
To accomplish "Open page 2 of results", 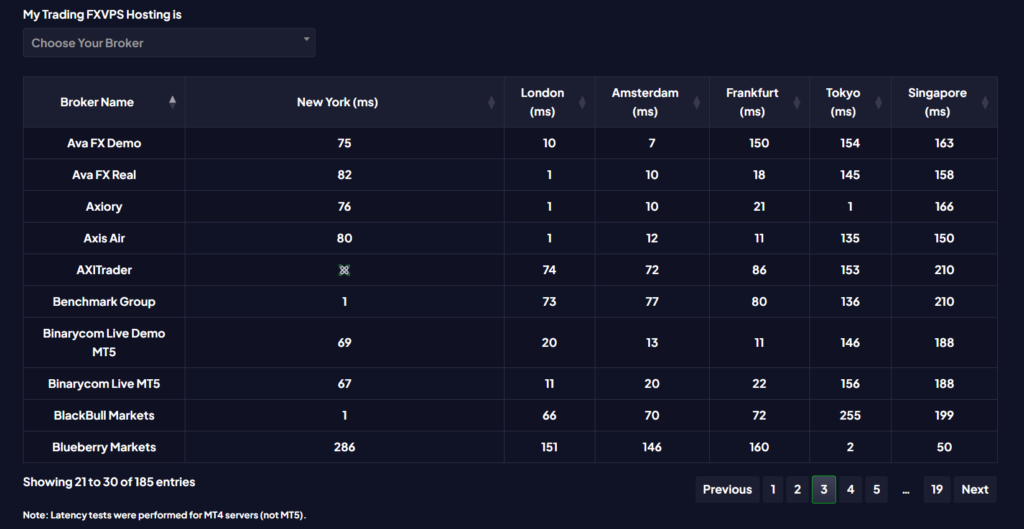I will 797,489.
